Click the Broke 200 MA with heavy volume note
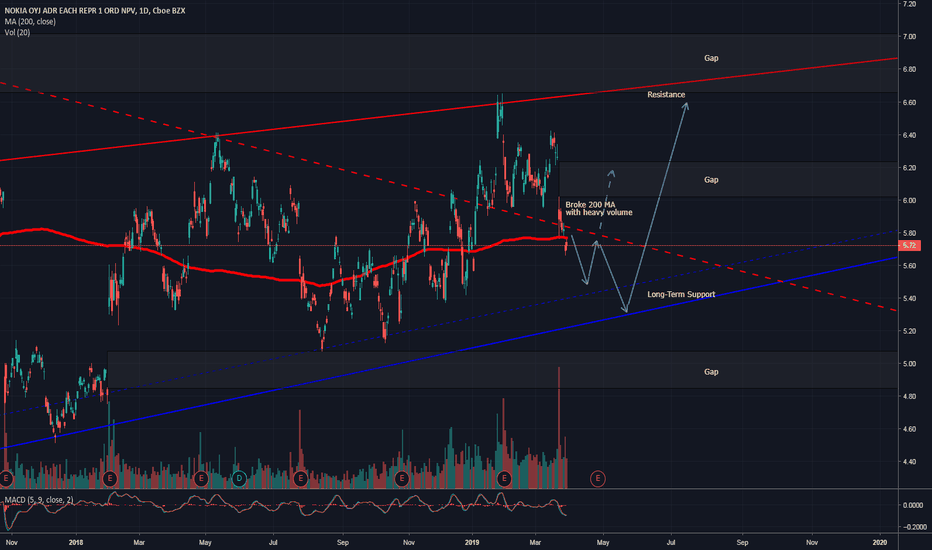This screenshot has height=550, width=932. click(x=599, y=209)
